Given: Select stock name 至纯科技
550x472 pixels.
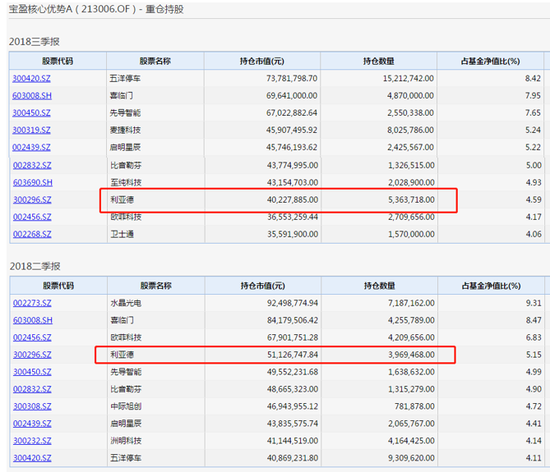Looking at the screenshot, I should 126,182.
